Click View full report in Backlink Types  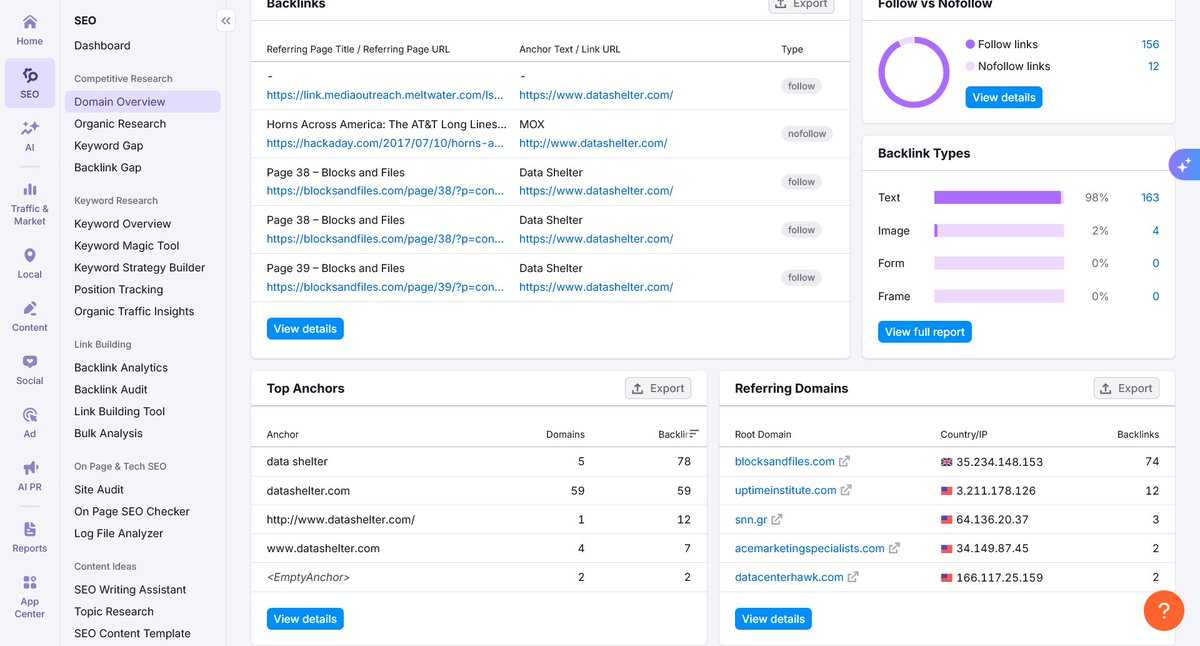coord(925,332)
